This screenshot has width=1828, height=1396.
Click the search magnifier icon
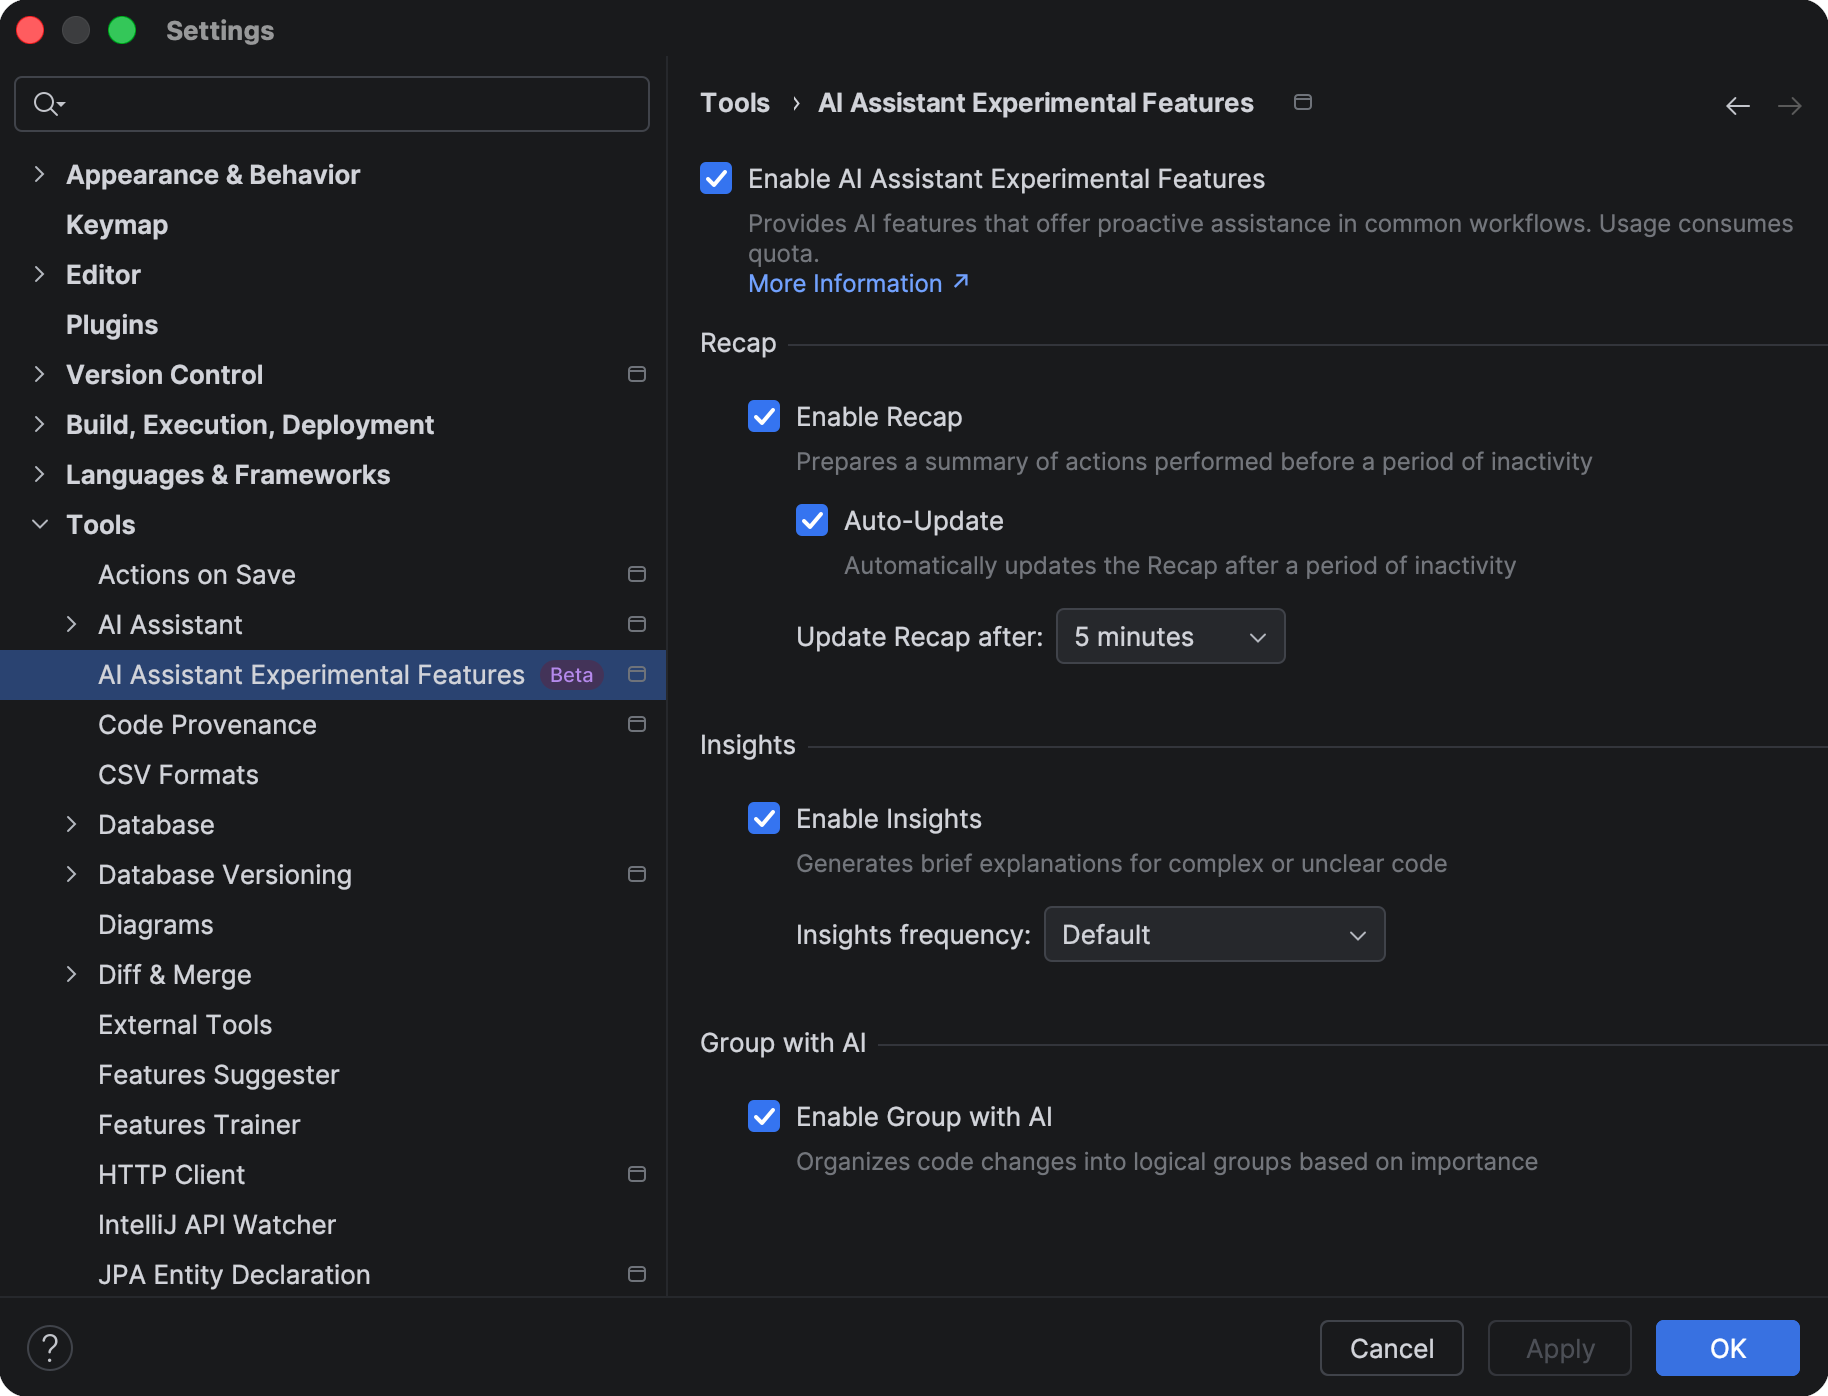(48, 103)
